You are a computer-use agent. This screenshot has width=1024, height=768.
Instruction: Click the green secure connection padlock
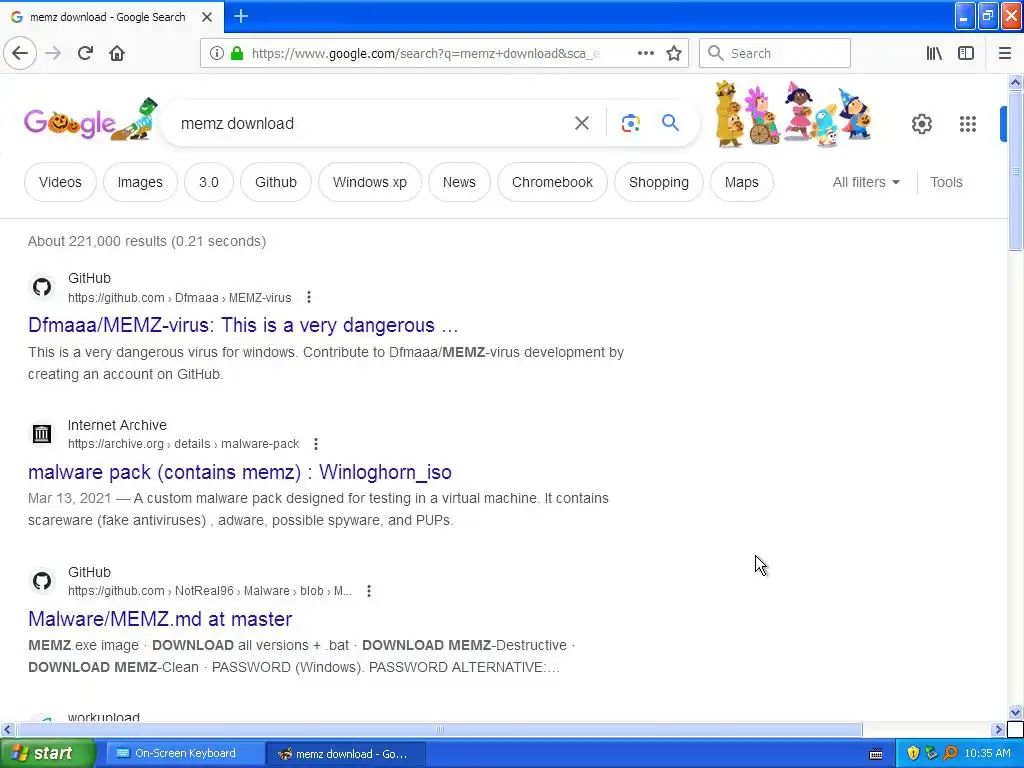tap(237, 53)
